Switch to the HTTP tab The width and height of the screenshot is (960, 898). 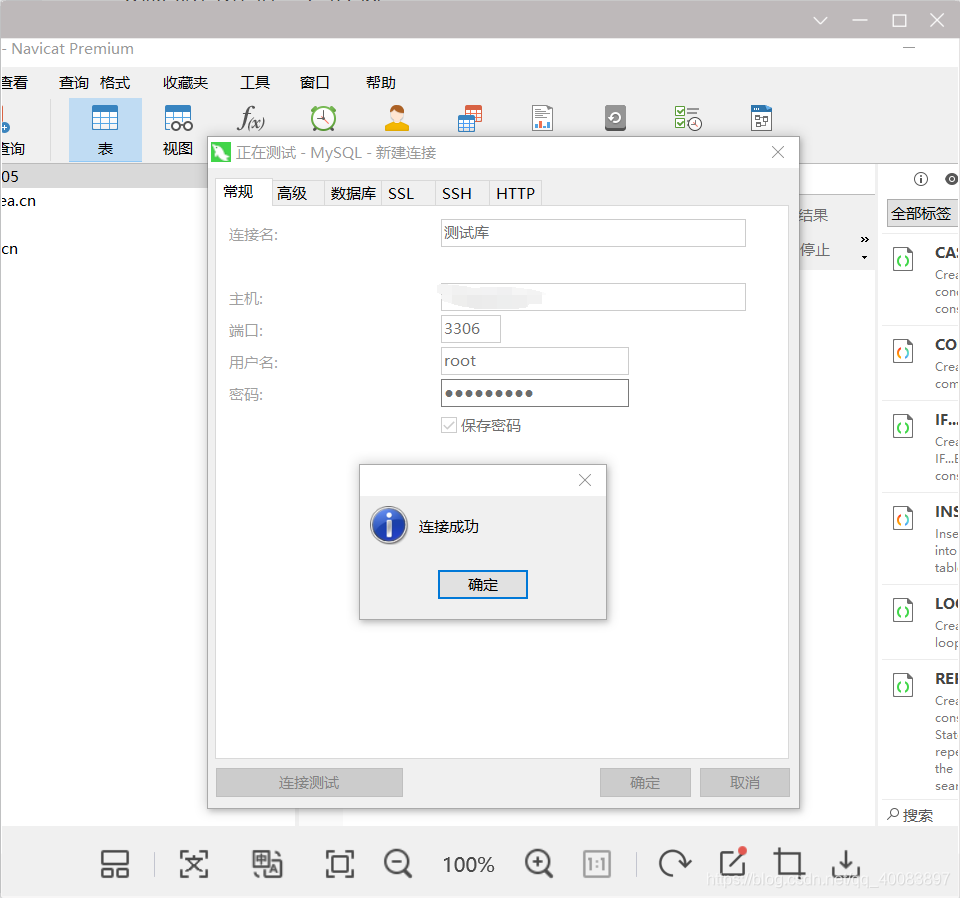[x=516, y=193]
